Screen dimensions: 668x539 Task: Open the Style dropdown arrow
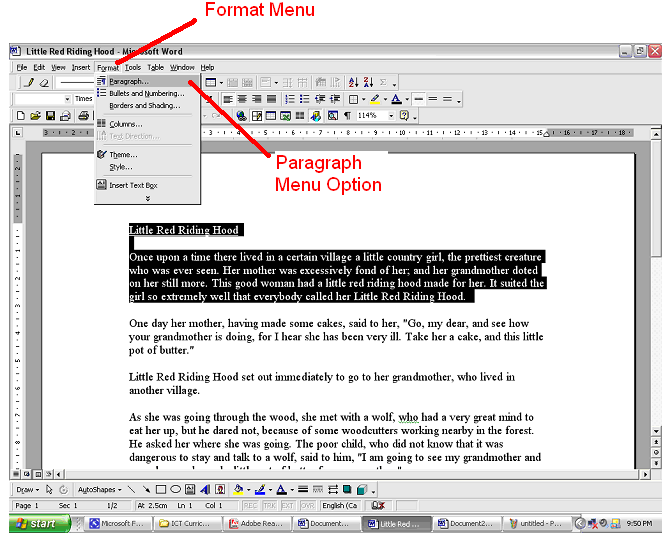(68, 99)
